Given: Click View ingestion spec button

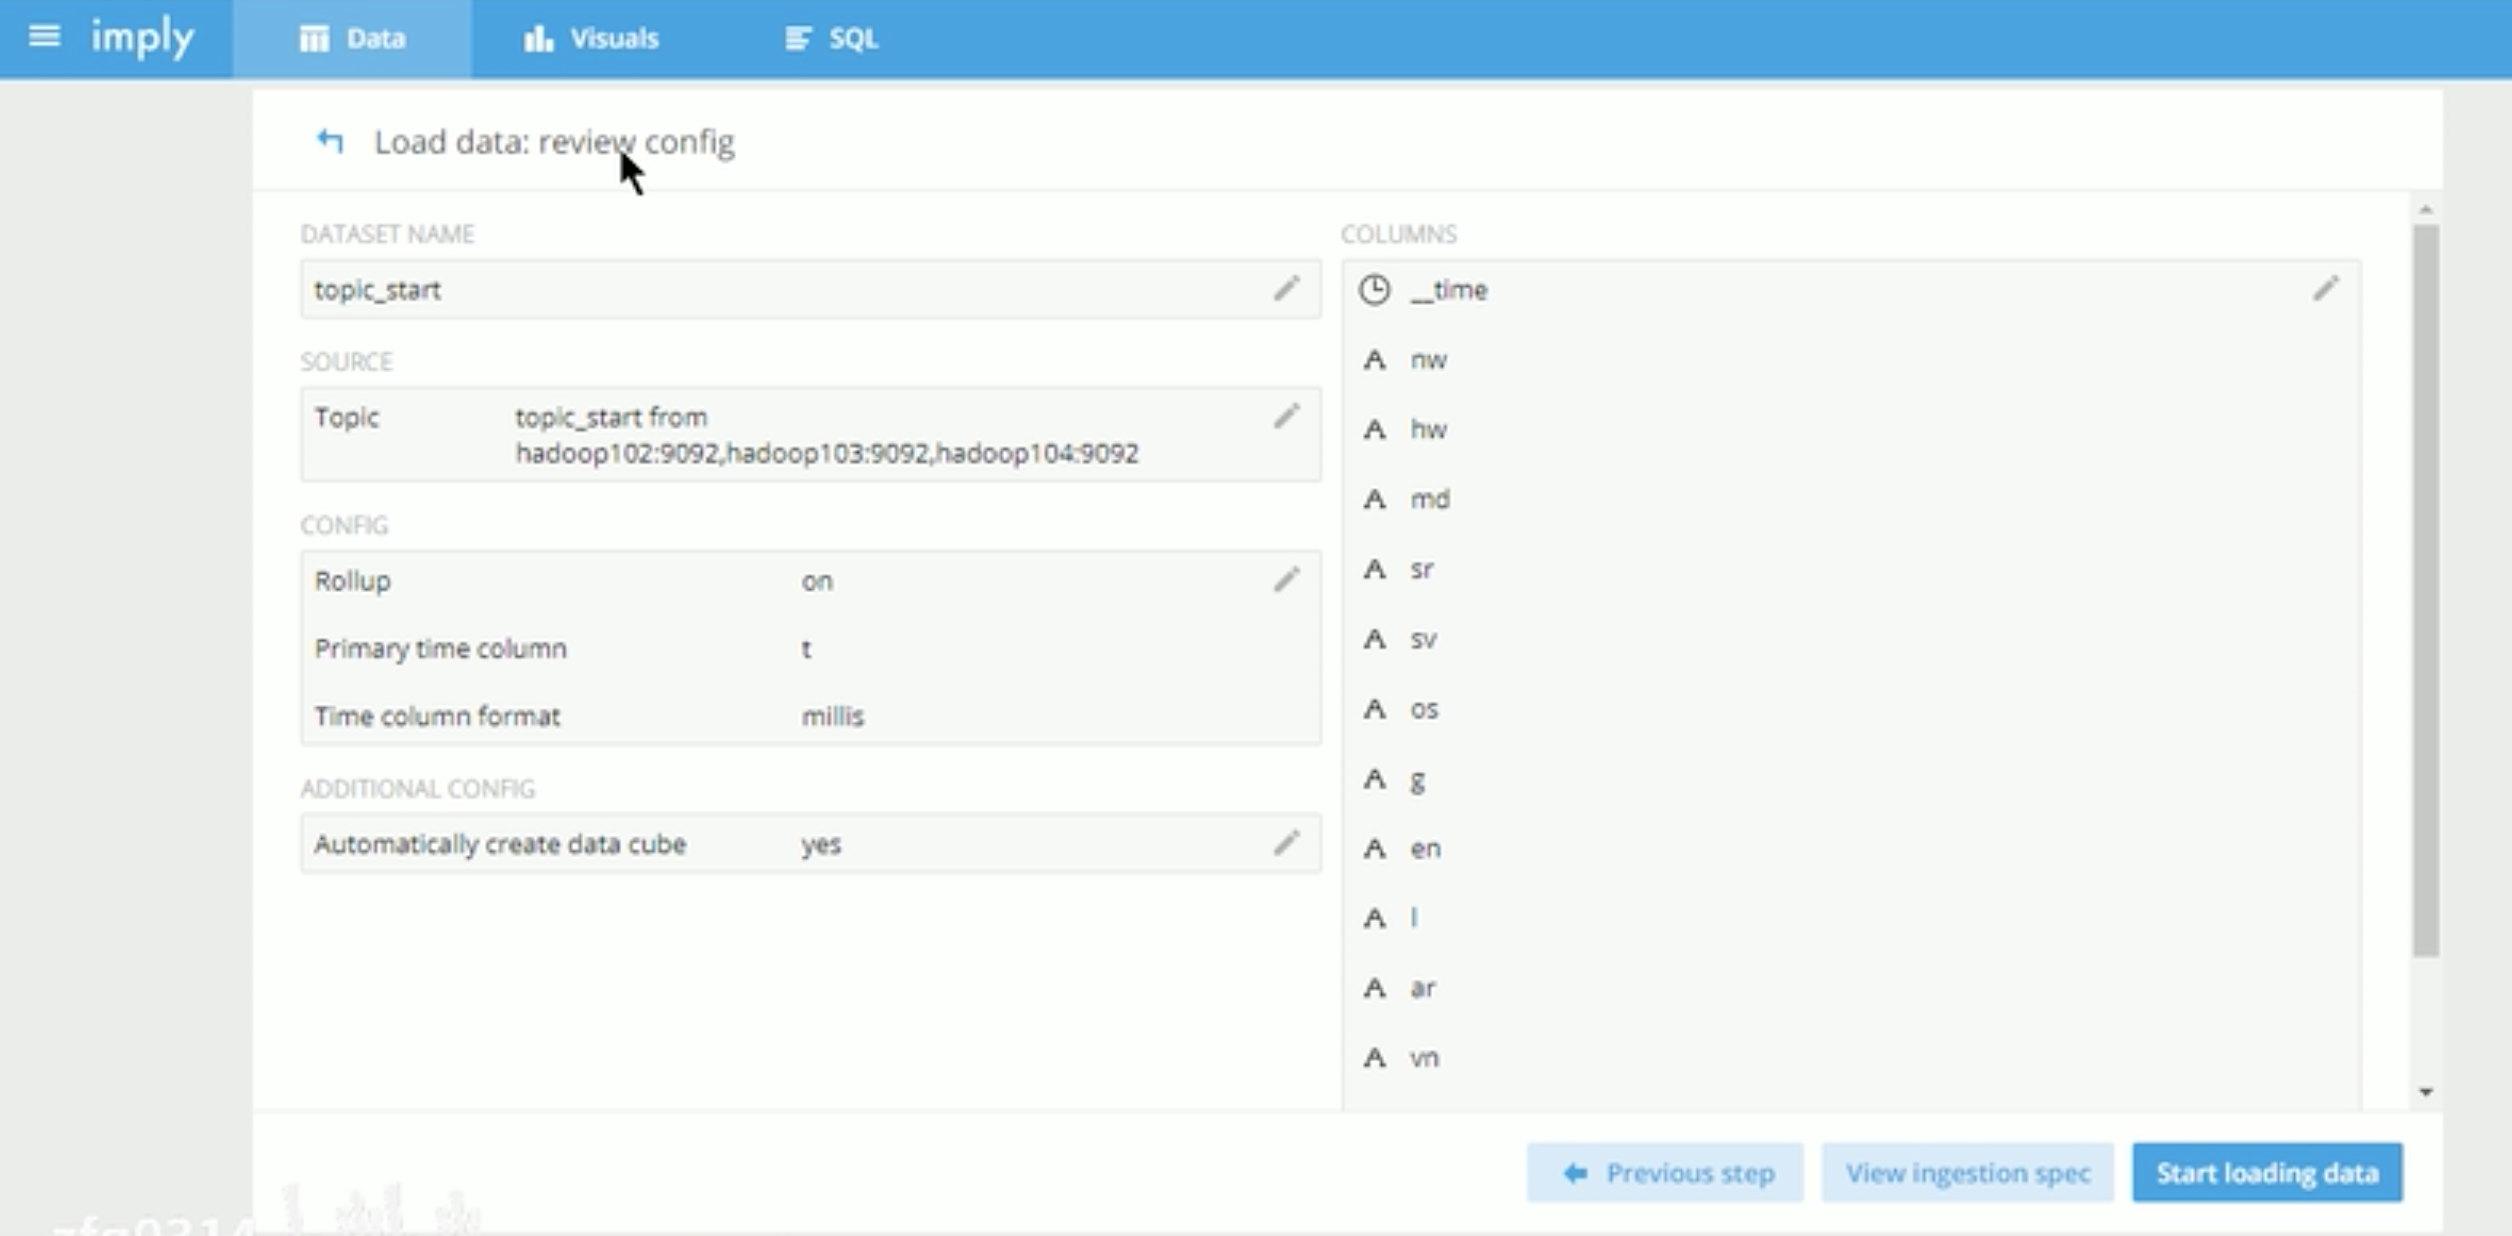Looking at the screenshot, I should coord(1967,1172).
